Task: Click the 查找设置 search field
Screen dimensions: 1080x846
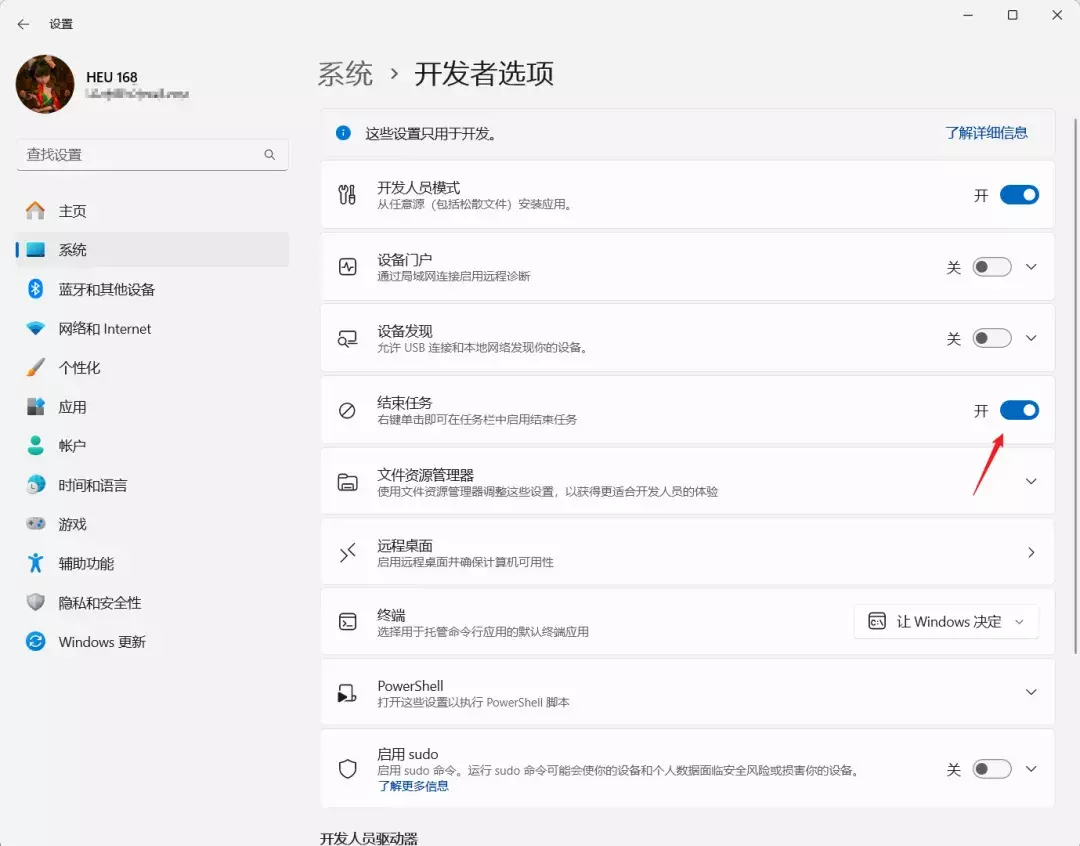Action: click(140, 155)
